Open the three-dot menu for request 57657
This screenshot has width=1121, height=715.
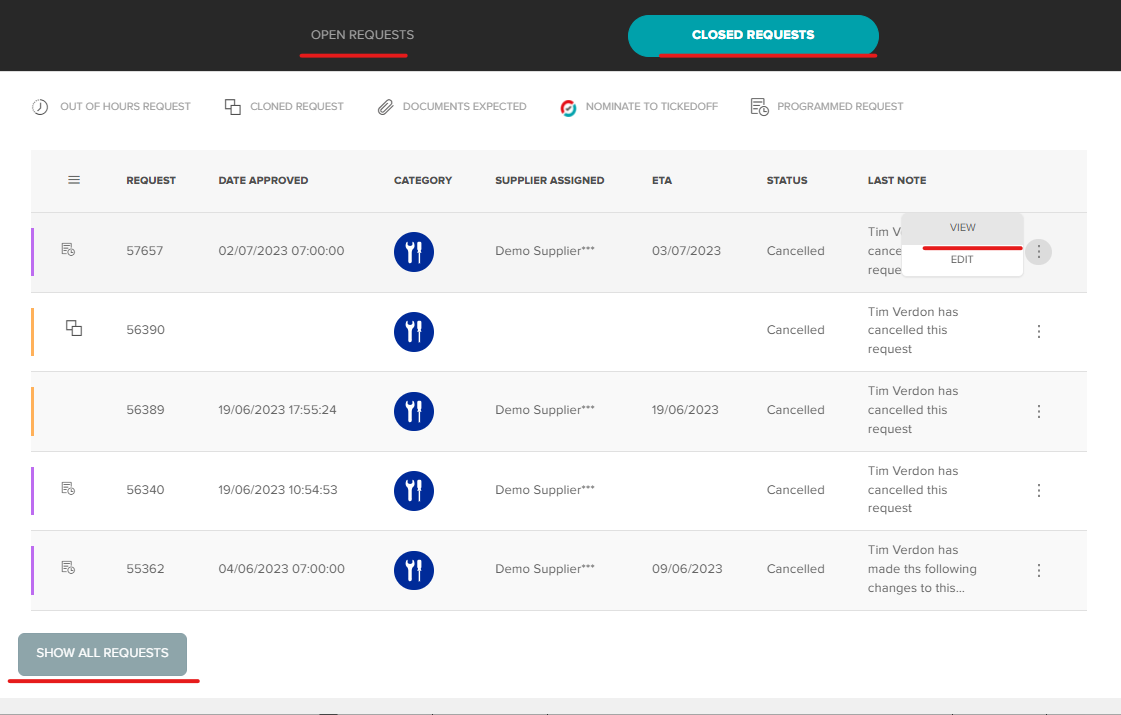coord(1039,252)
